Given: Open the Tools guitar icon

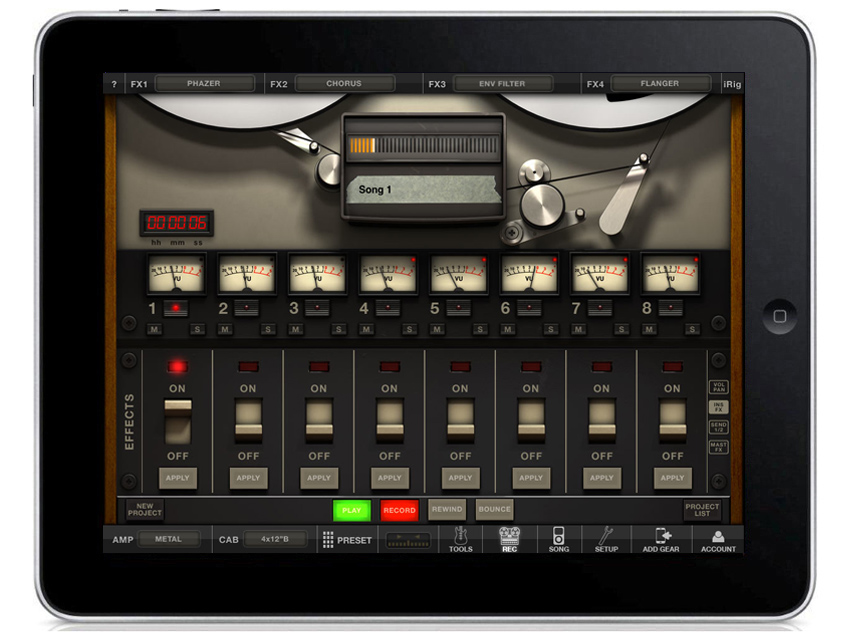Looking at the screenshot, I should [x=460, y=539].
